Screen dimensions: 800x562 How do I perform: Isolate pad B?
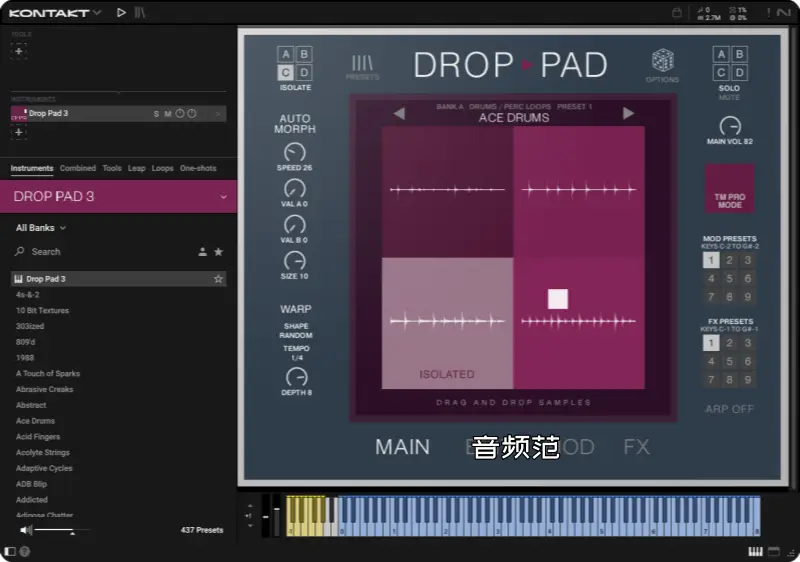click(x=304, y=55)
